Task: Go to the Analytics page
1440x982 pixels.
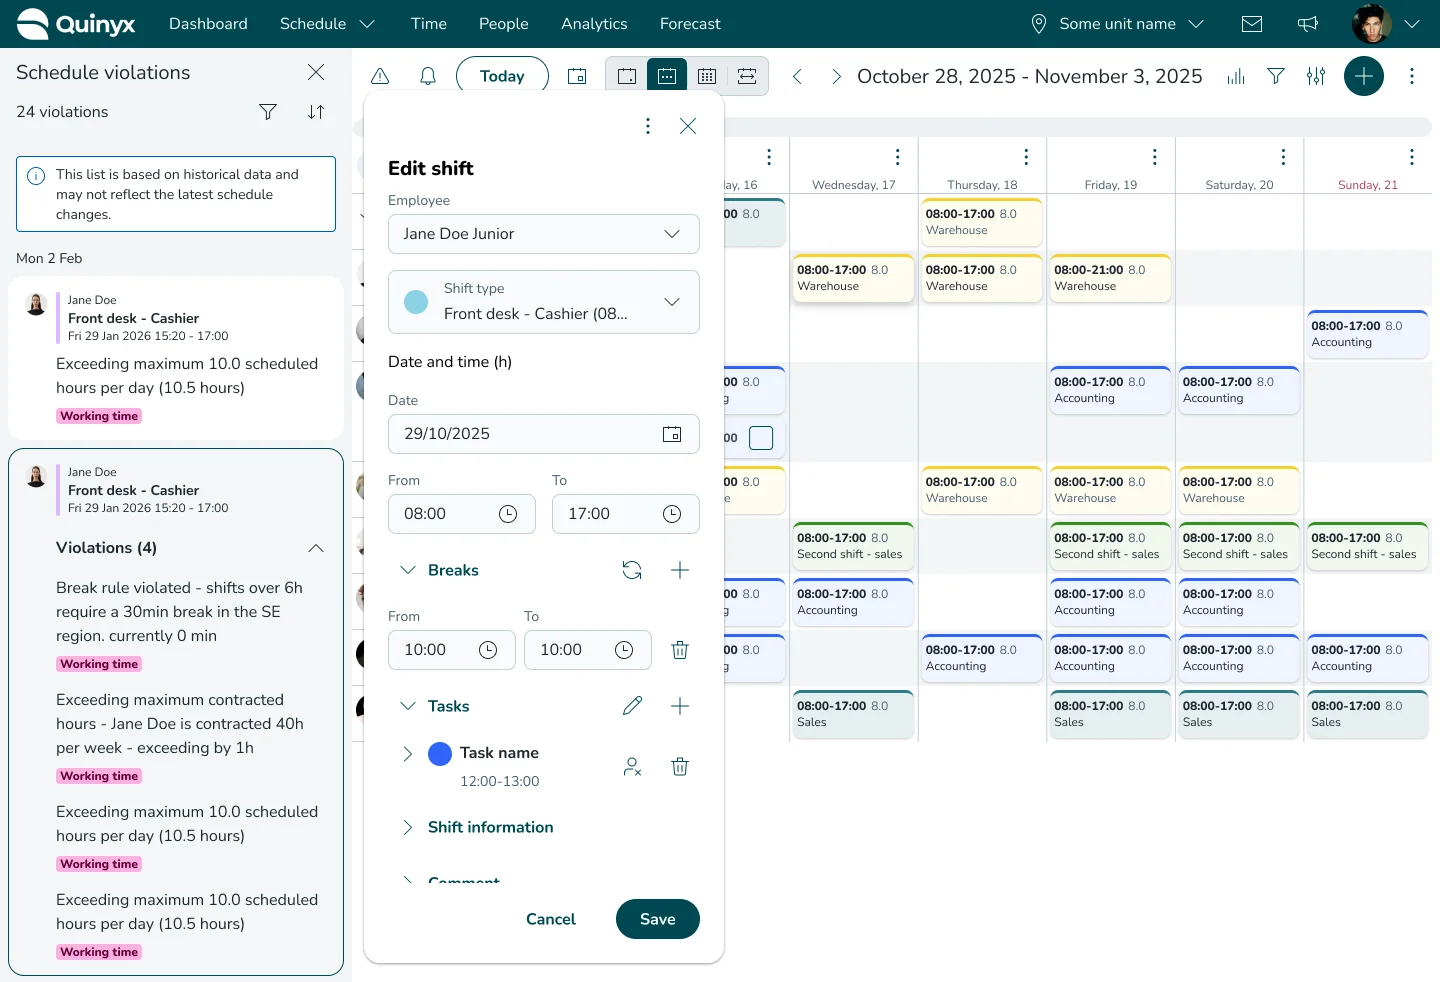Action: pyautogui.click(x=594, y=24)
